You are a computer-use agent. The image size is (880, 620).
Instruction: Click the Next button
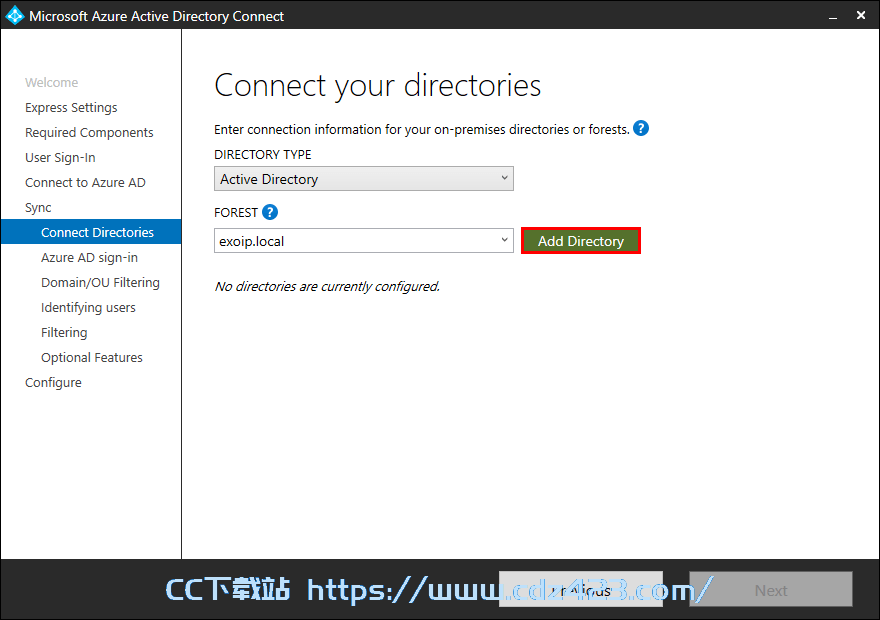[x=771, y=590]
